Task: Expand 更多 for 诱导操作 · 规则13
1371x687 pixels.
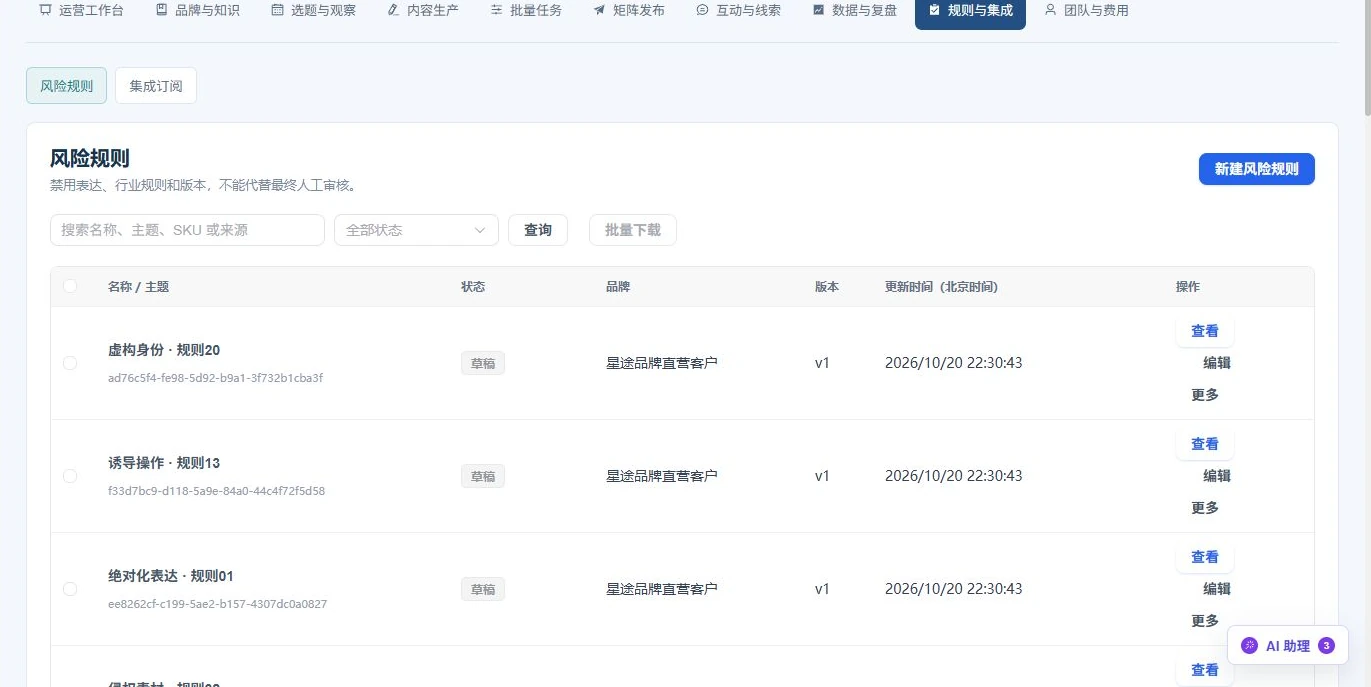Action: click(x=1205, y=508)
